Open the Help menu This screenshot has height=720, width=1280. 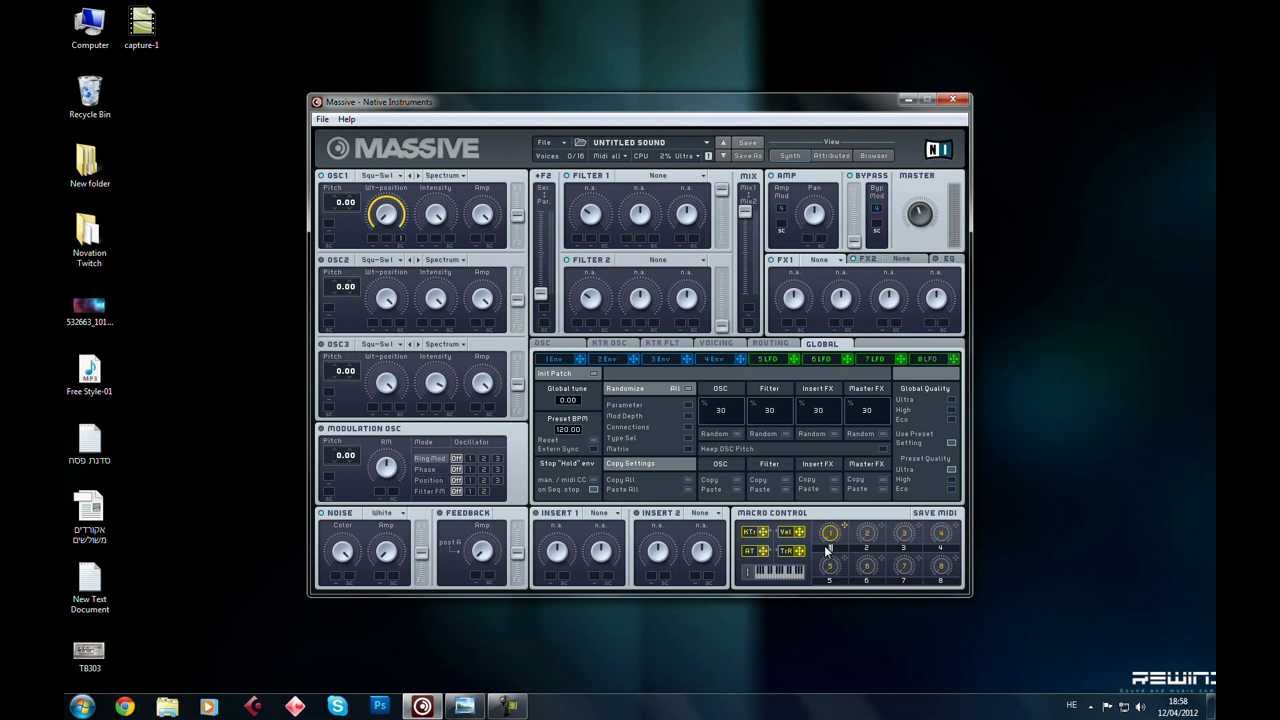(346, 119)
